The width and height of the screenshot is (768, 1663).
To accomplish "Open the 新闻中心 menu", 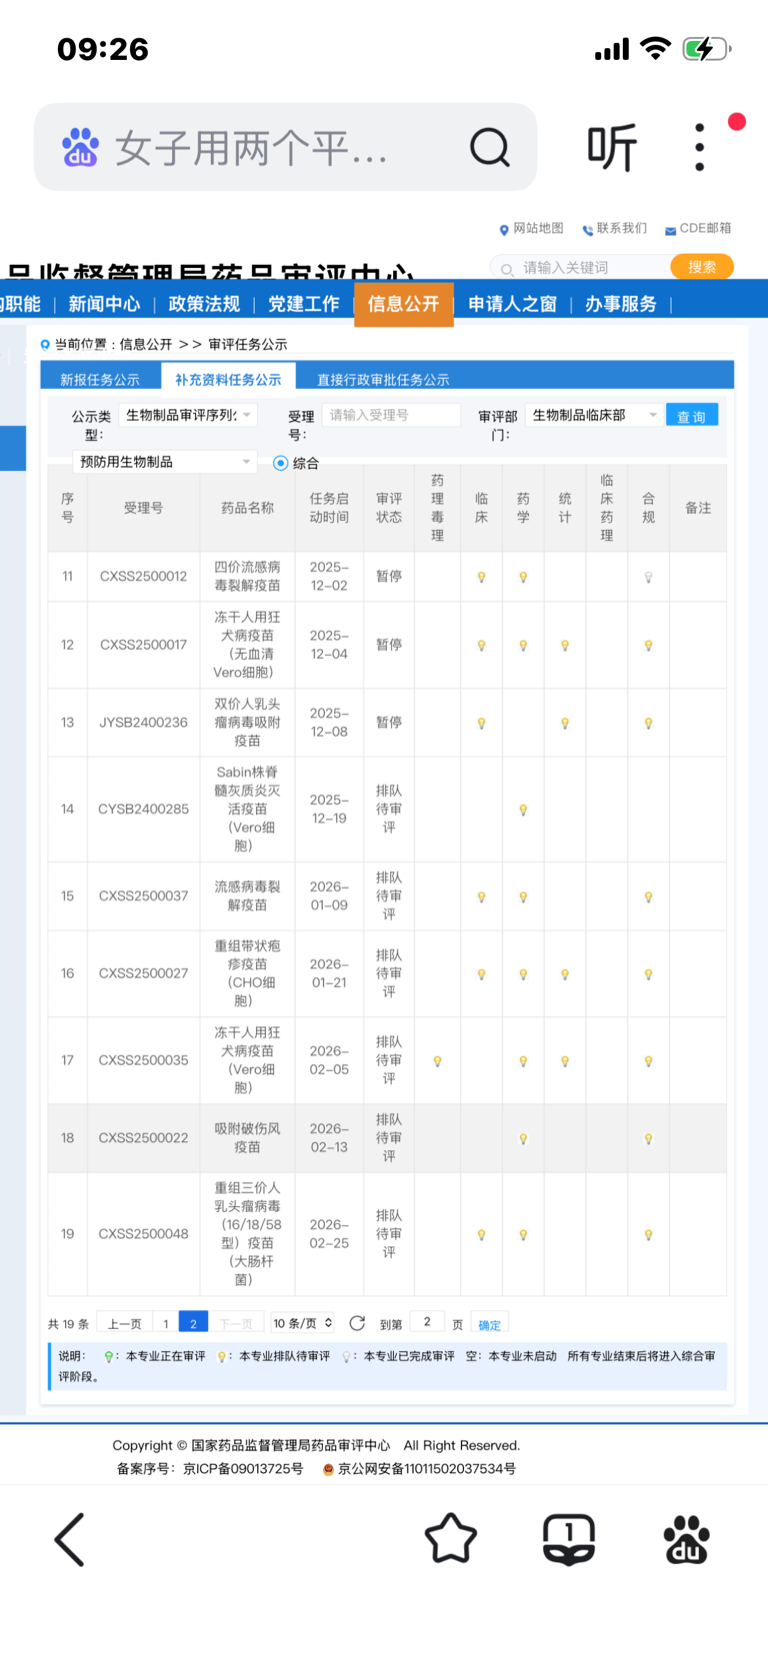I will click(104, 304).
